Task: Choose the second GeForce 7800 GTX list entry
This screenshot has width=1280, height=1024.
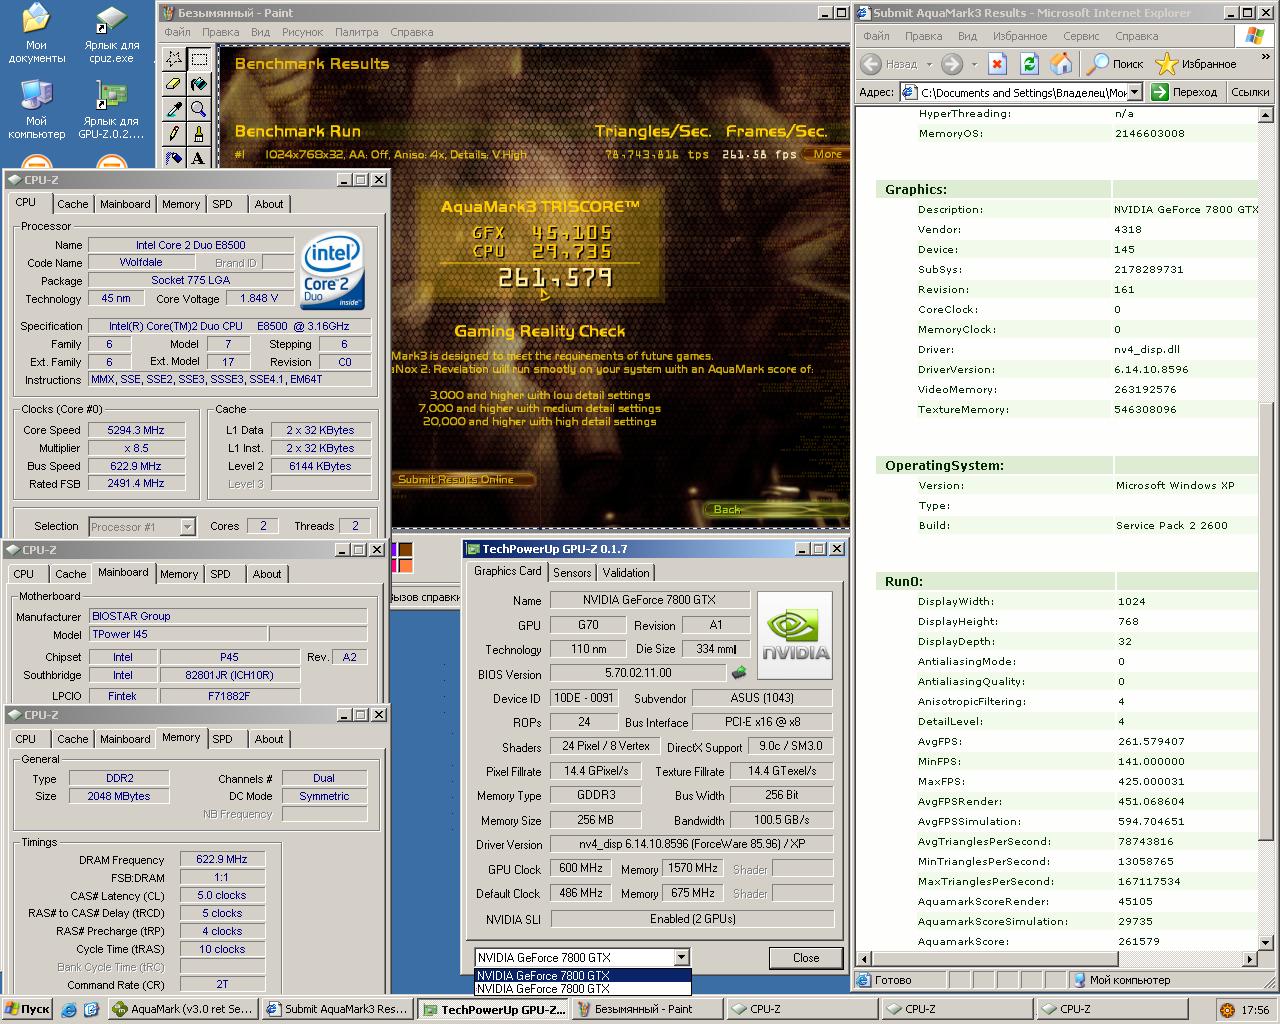Action: [x=581, y=988]
